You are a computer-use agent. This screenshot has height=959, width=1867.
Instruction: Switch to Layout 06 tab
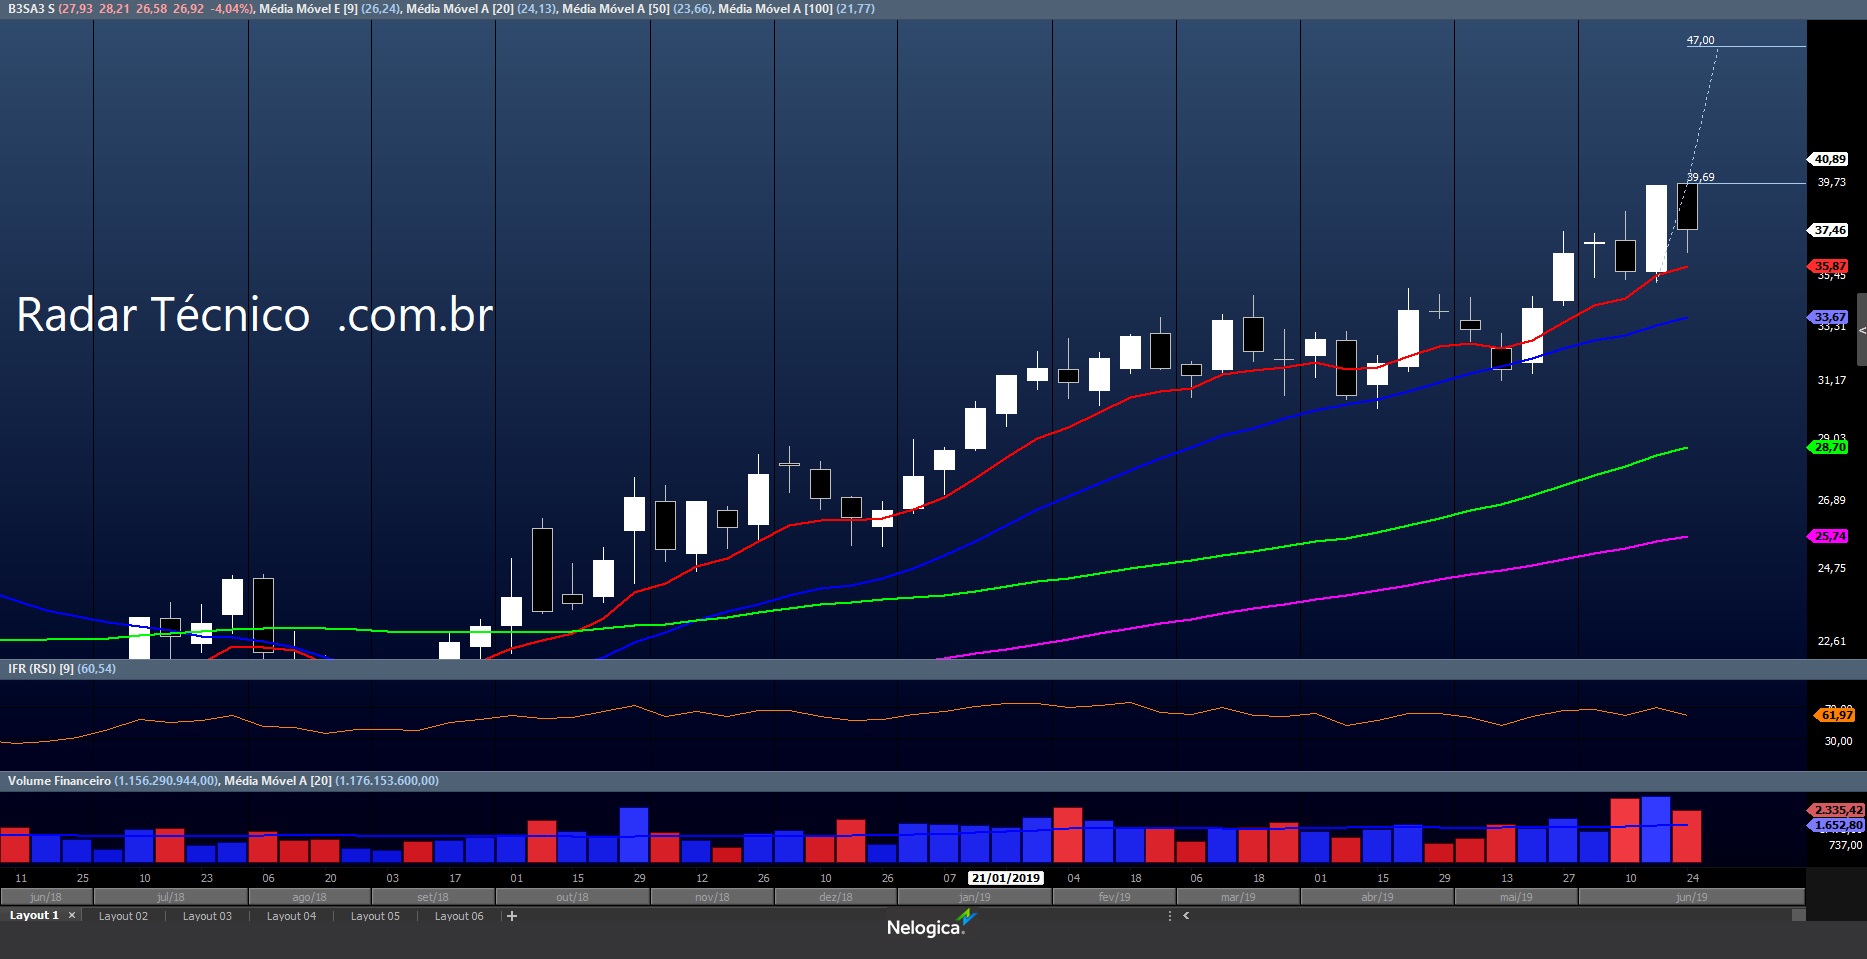pyautogui.click(x=459, y=916)
